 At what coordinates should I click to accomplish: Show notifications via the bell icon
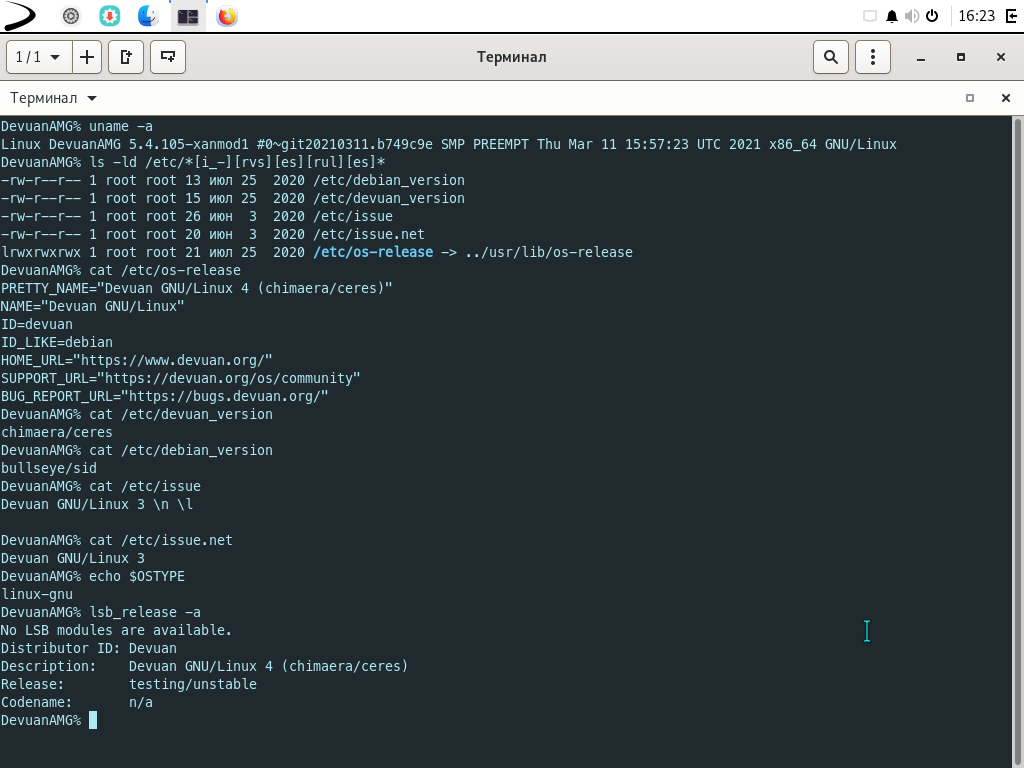(x=891, y=16)
